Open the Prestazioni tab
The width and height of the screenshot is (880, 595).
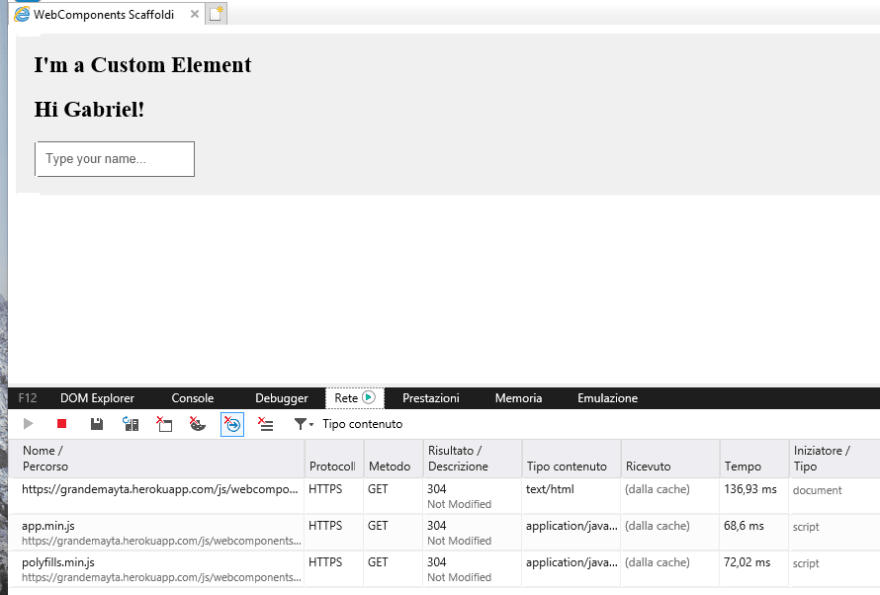point(430,398)
